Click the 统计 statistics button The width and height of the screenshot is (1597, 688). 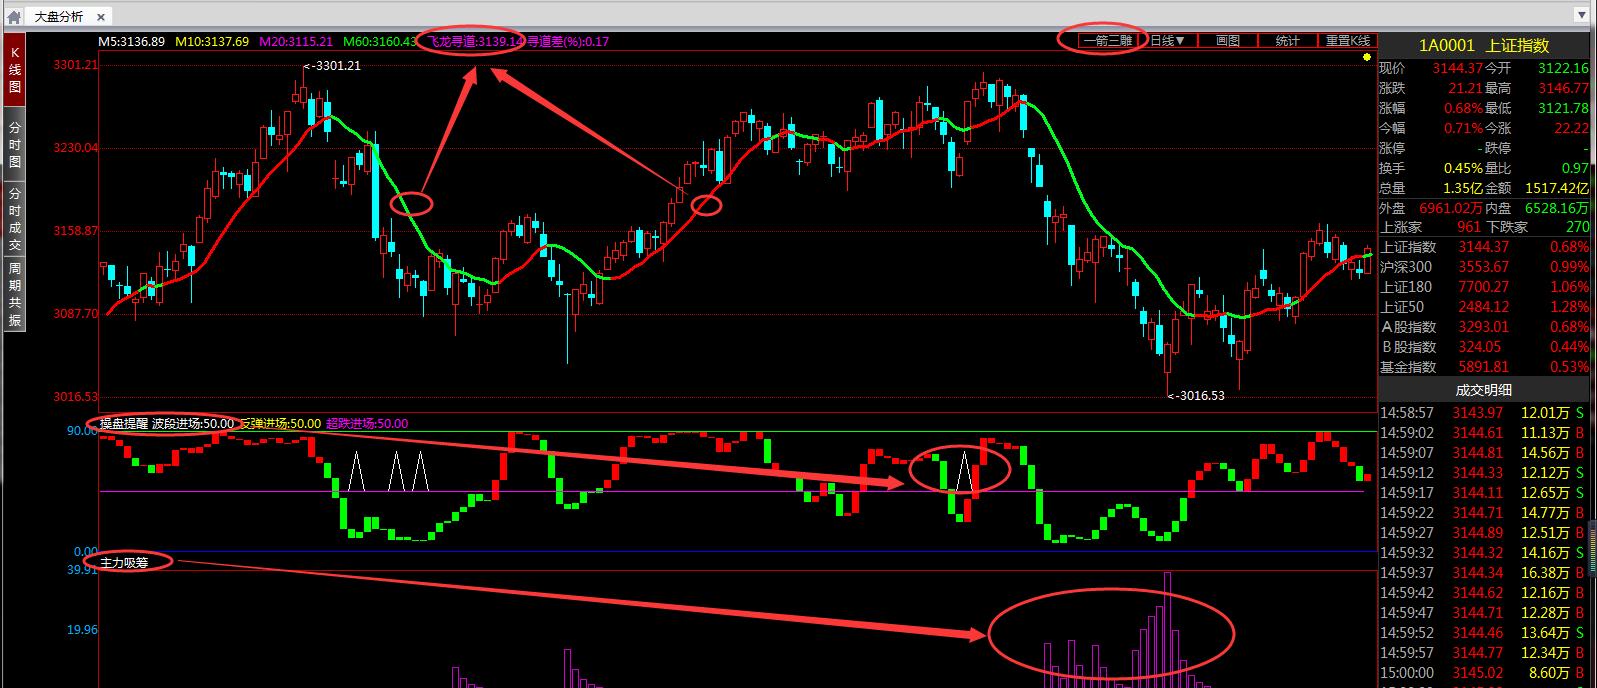click(1288, 41)
